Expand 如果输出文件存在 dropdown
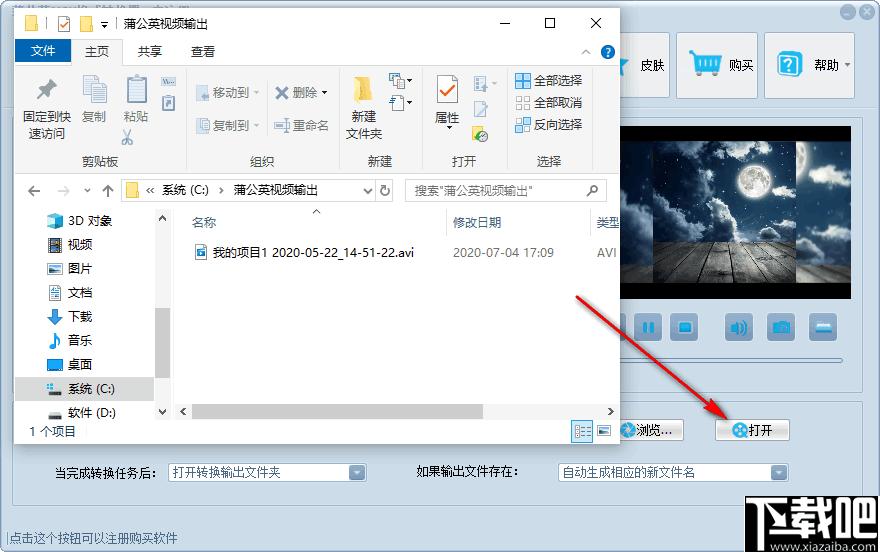The image size is (880, 552). 778,472
